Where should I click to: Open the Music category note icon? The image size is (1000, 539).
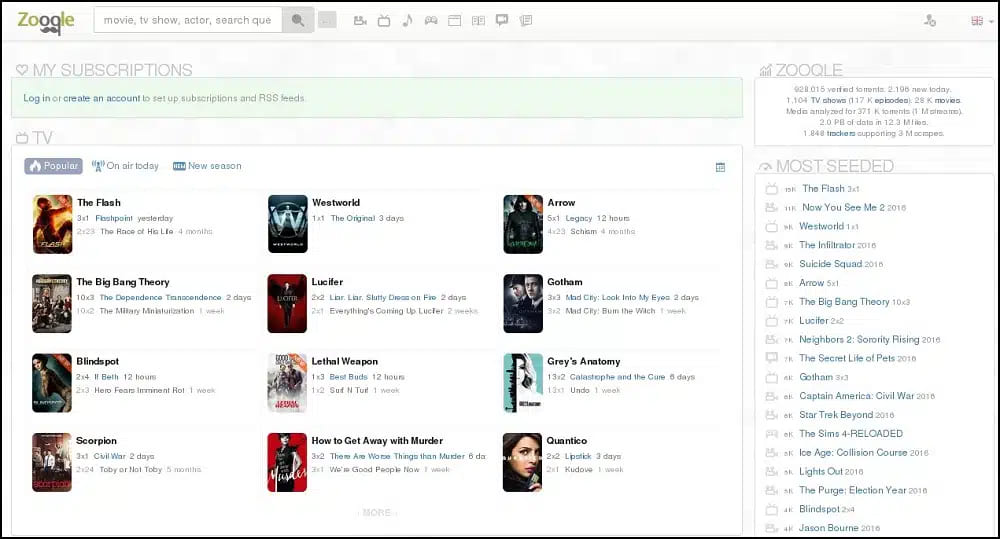407,20
